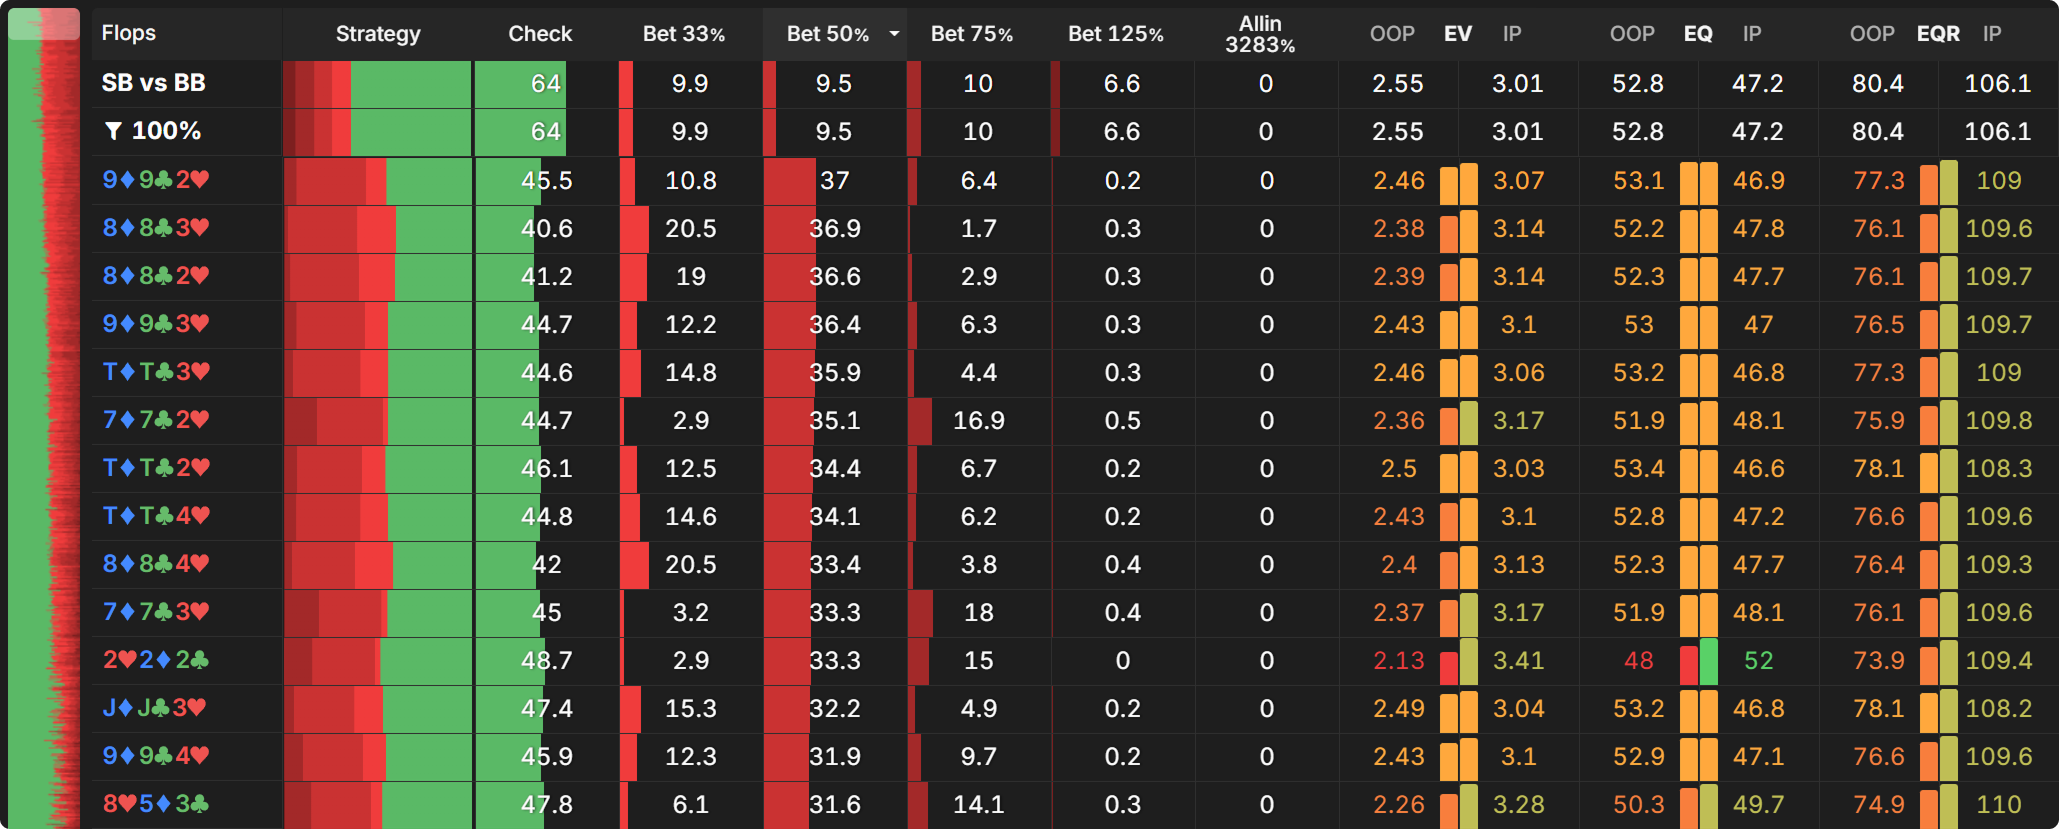Screen dimensions: 2059x829
Task: Open the 9♦9♣2♥ flop row
Action: coord(156,180)
